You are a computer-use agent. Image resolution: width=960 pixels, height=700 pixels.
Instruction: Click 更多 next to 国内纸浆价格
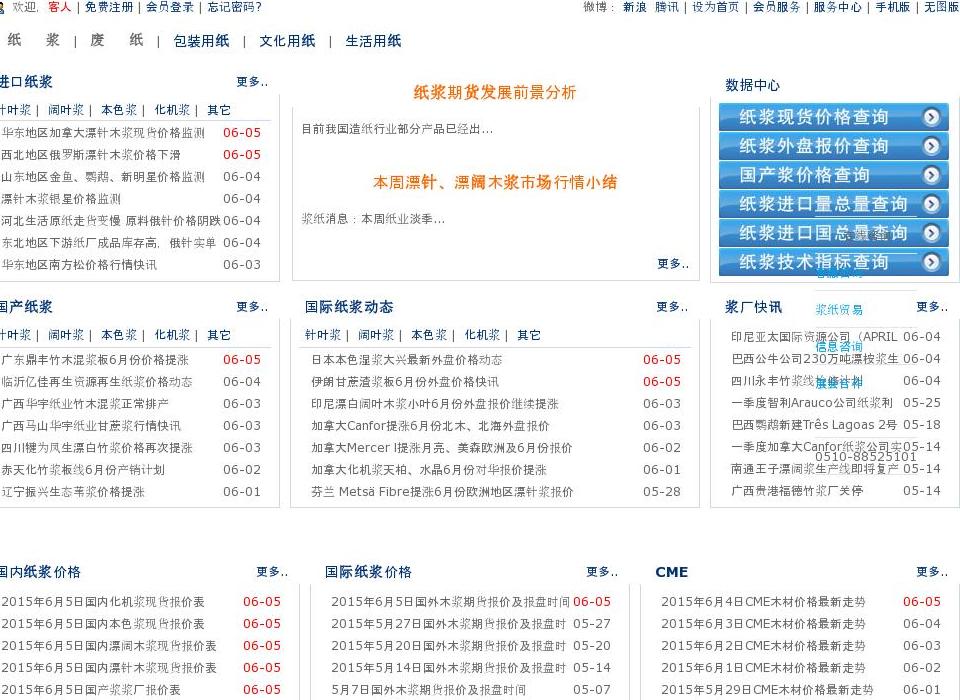[272, 571]
